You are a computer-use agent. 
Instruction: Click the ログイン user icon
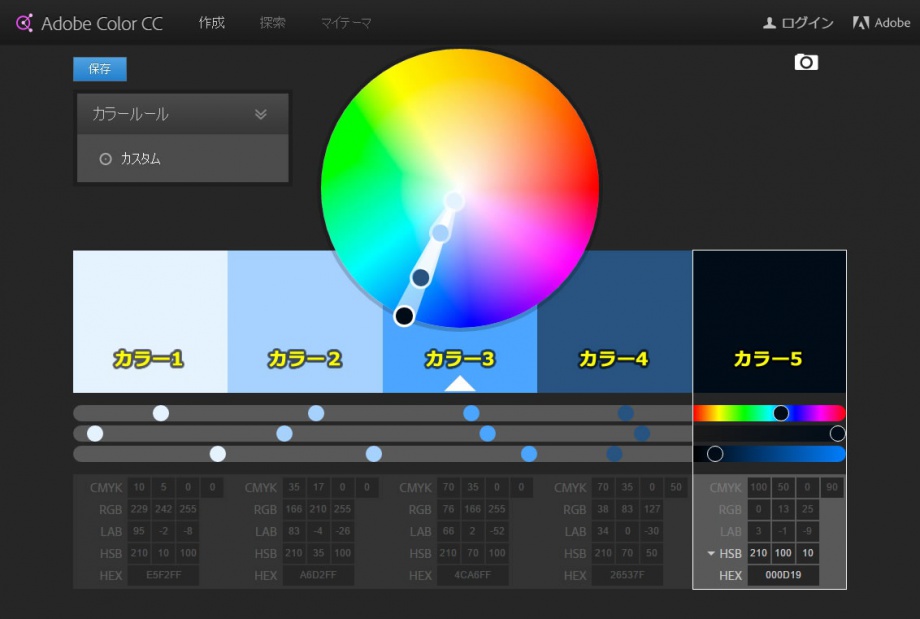pyautogui.click(x=769, y=23)
